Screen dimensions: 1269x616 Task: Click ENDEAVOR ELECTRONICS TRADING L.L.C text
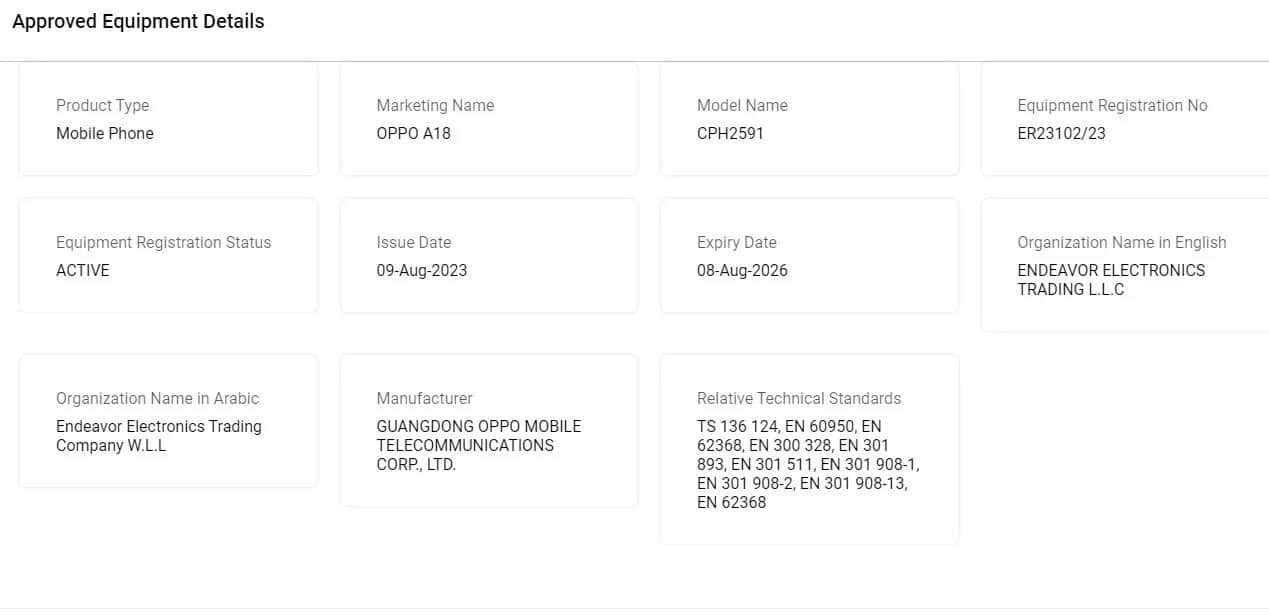pos(1111,279)
